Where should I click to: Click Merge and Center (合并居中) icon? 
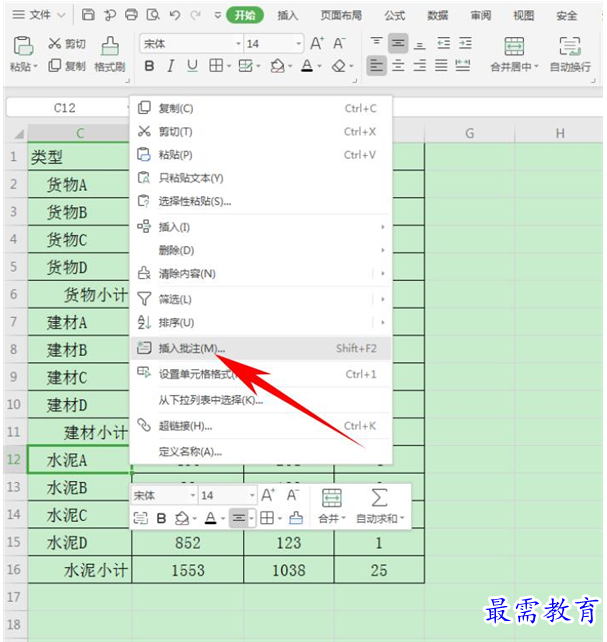coord(514,47)
